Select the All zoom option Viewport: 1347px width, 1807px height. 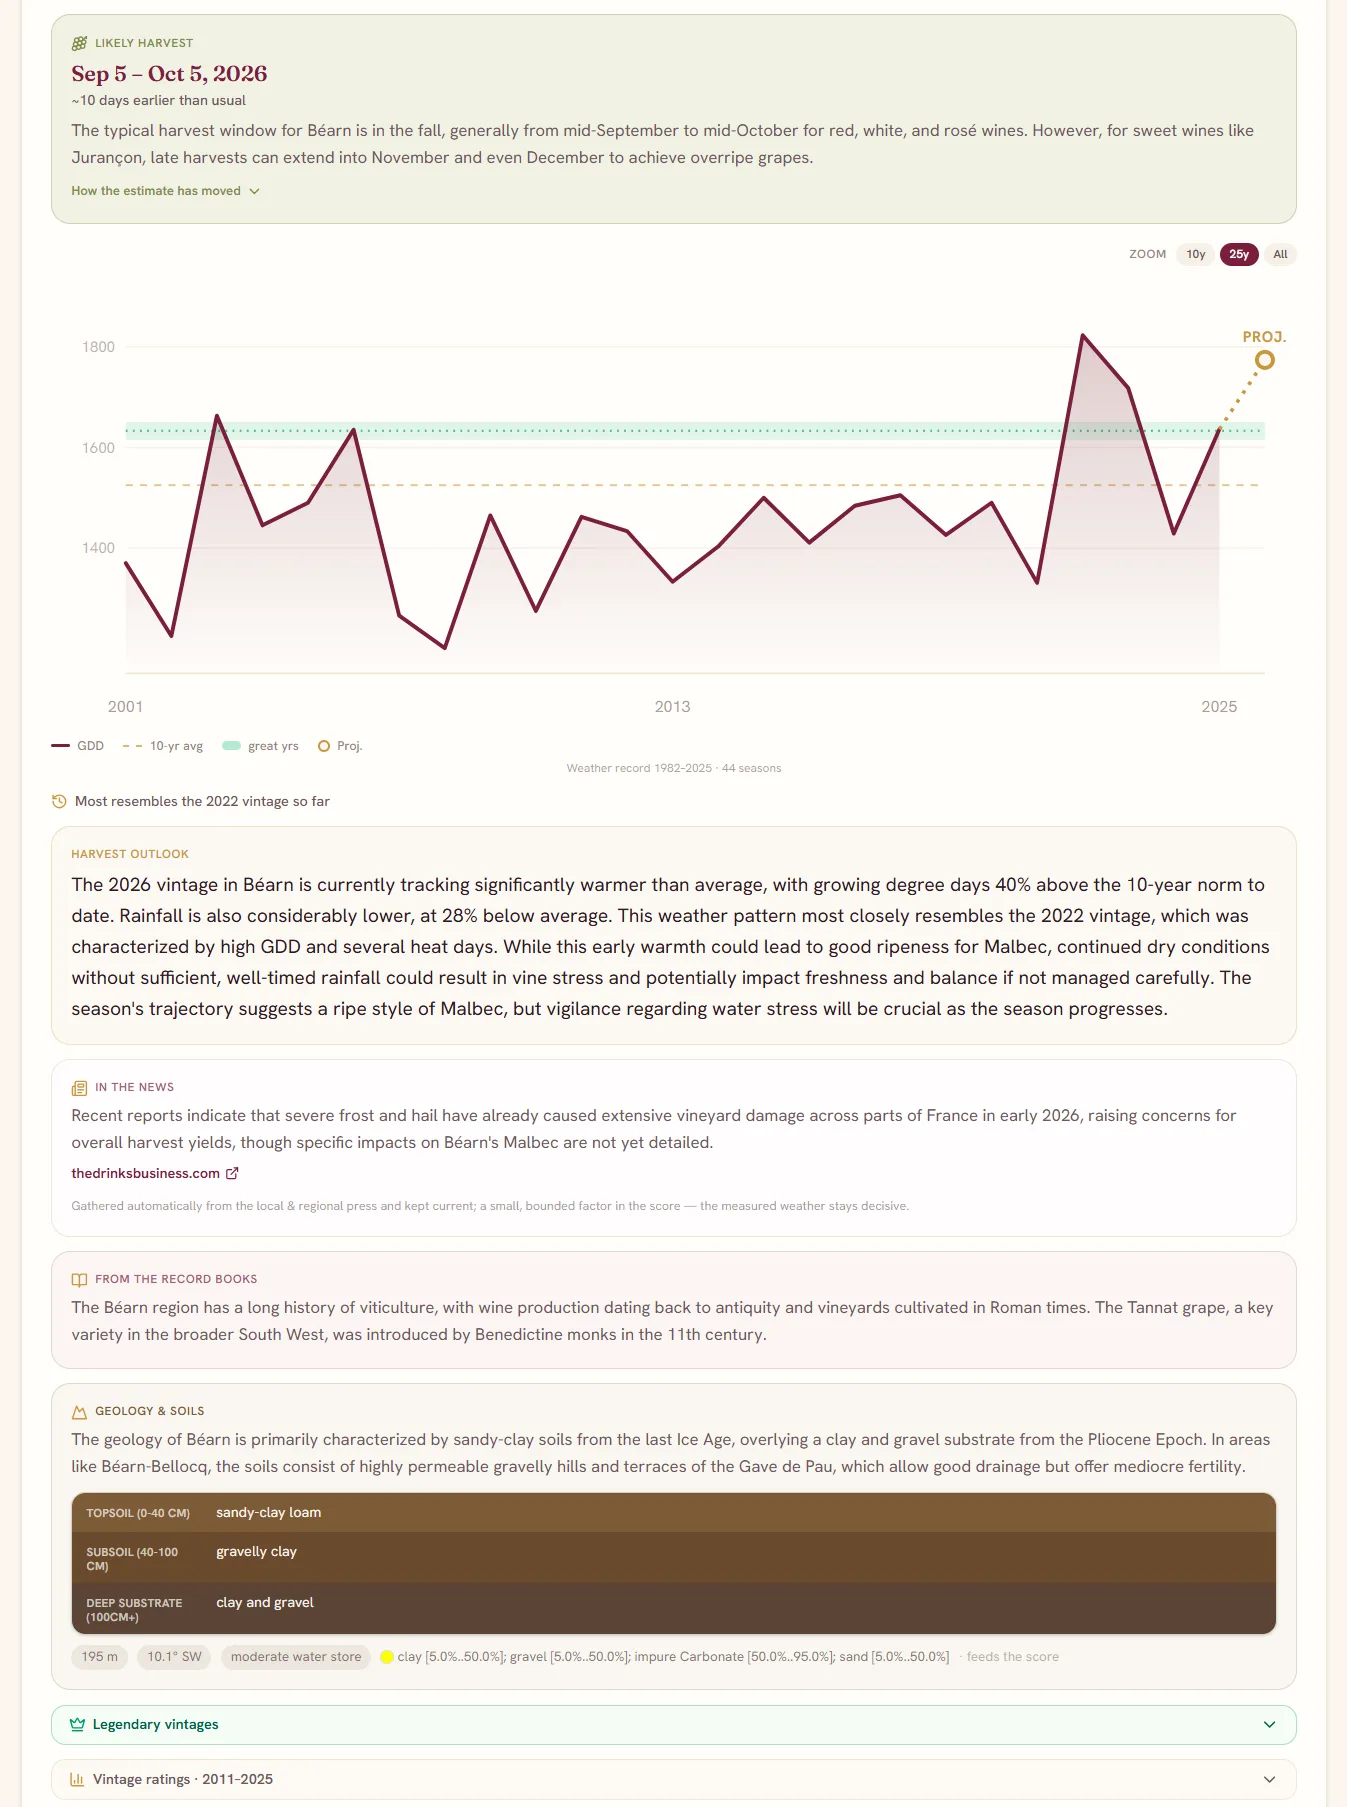pos(1280,254)
